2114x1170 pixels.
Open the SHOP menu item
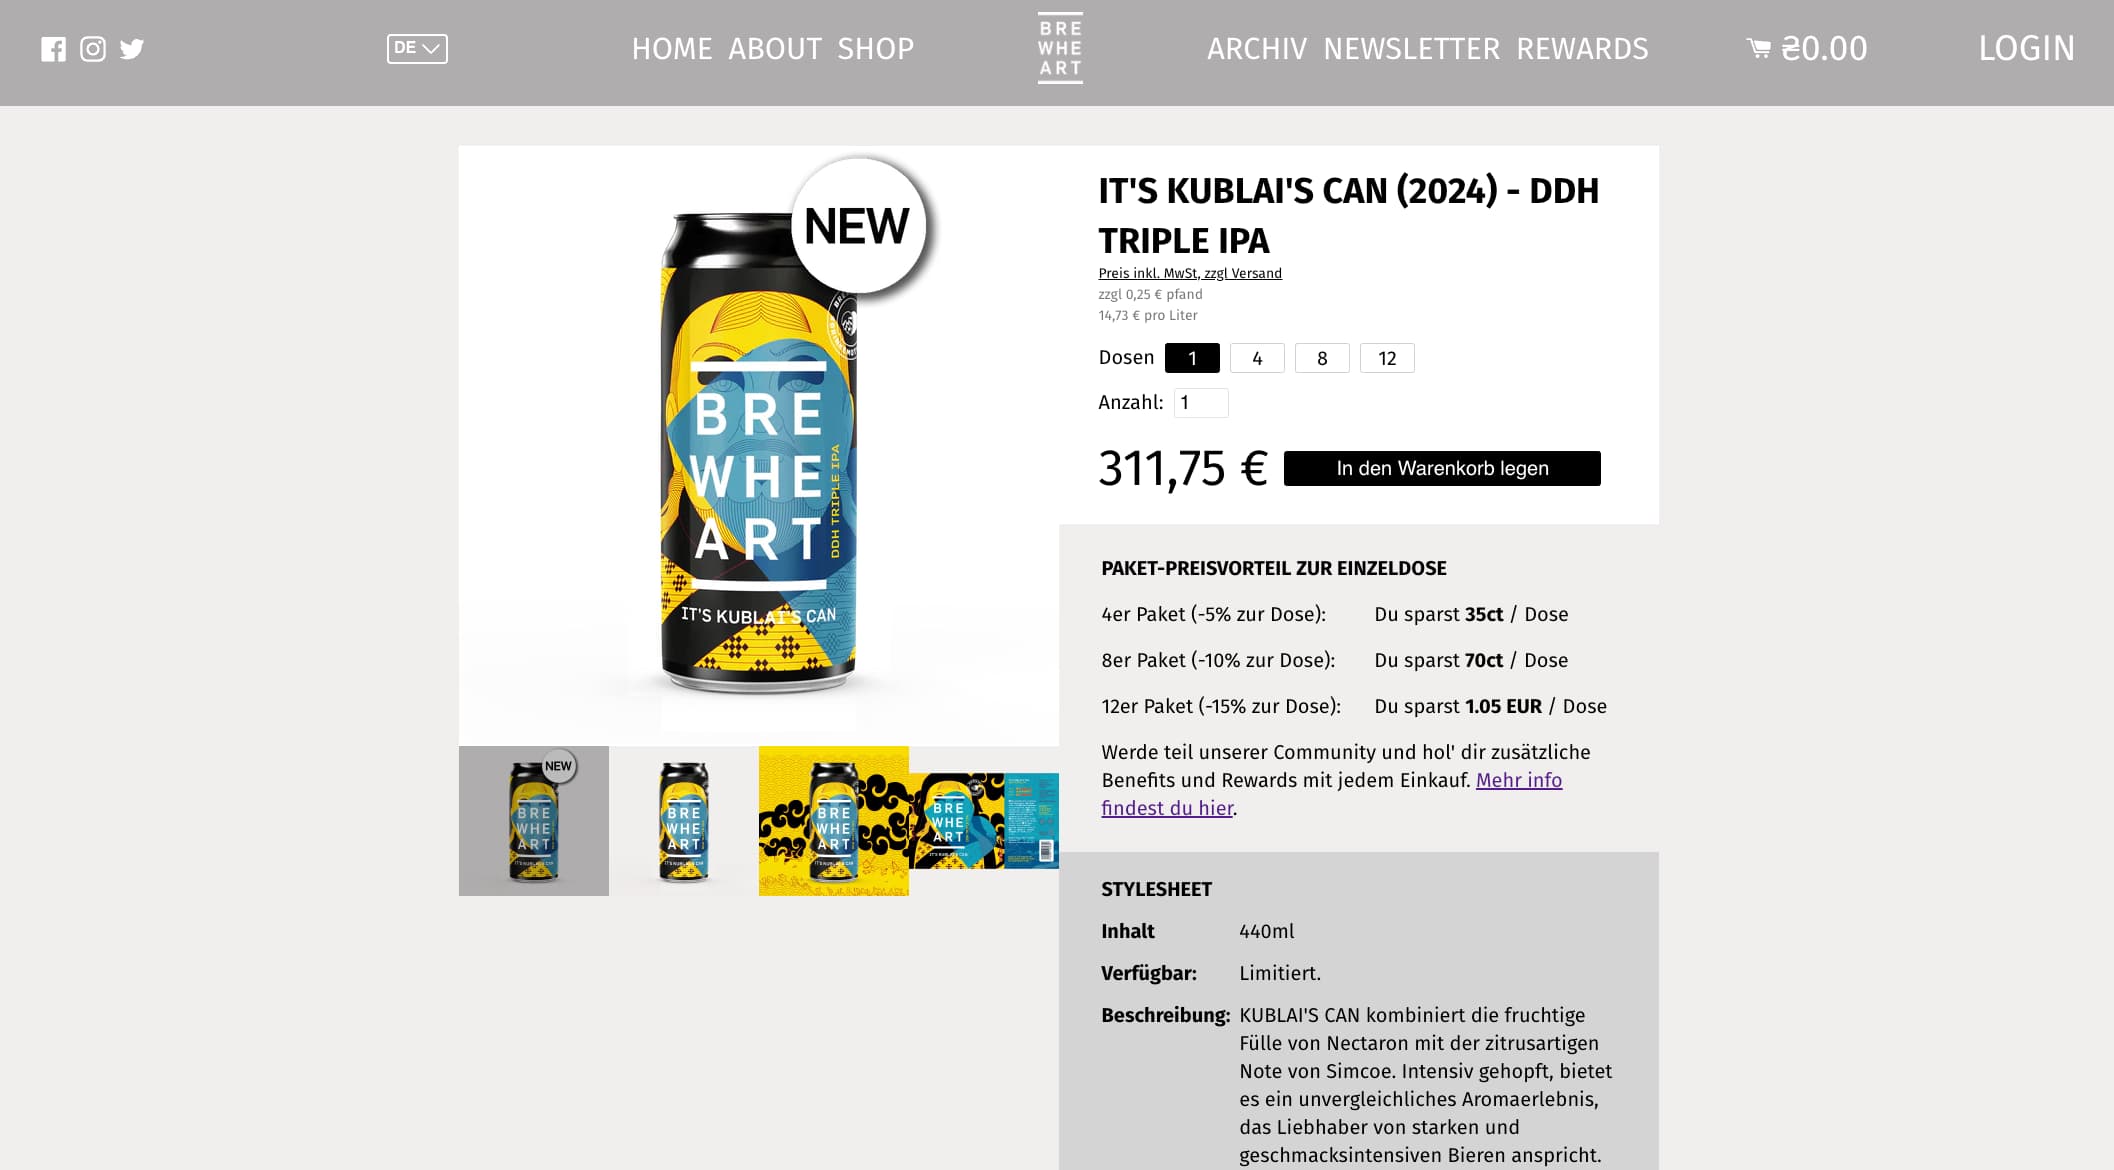pyautogui.click(x=876, y=48)
